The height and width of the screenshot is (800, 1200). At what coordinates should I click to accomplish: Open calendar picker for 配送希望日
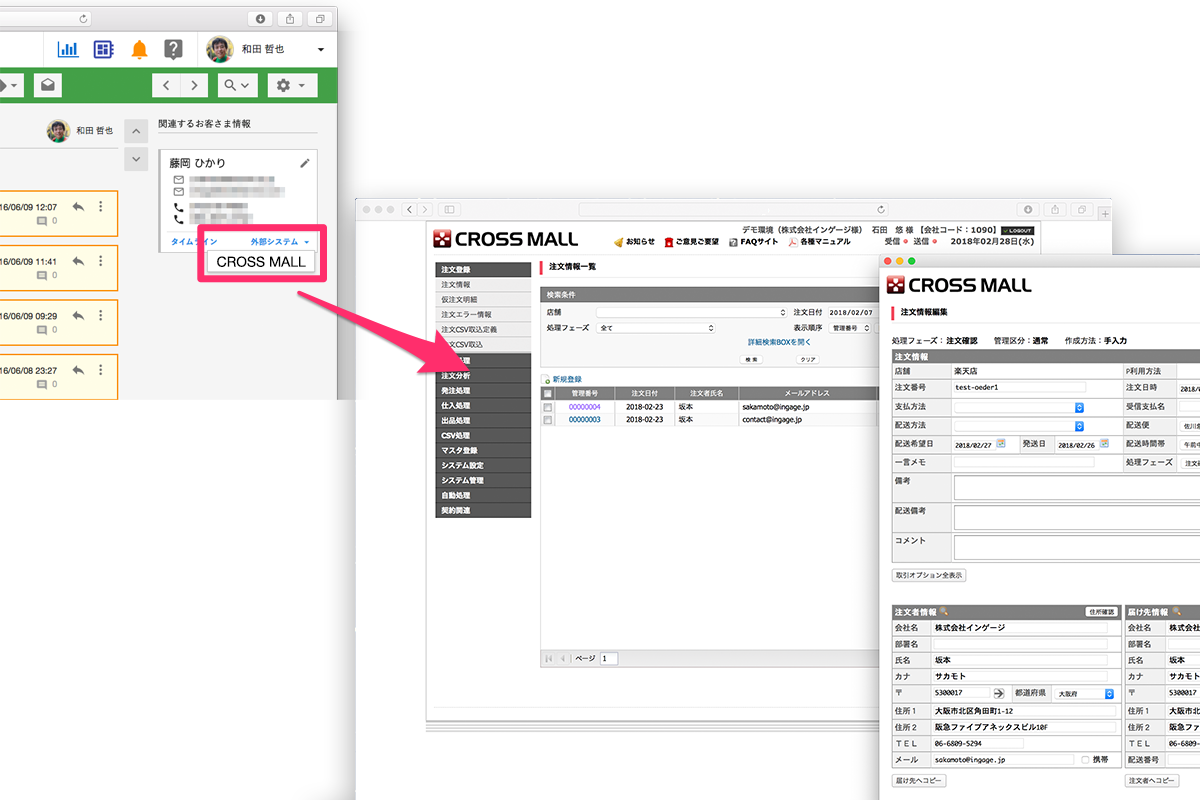tap(1001, 444)
